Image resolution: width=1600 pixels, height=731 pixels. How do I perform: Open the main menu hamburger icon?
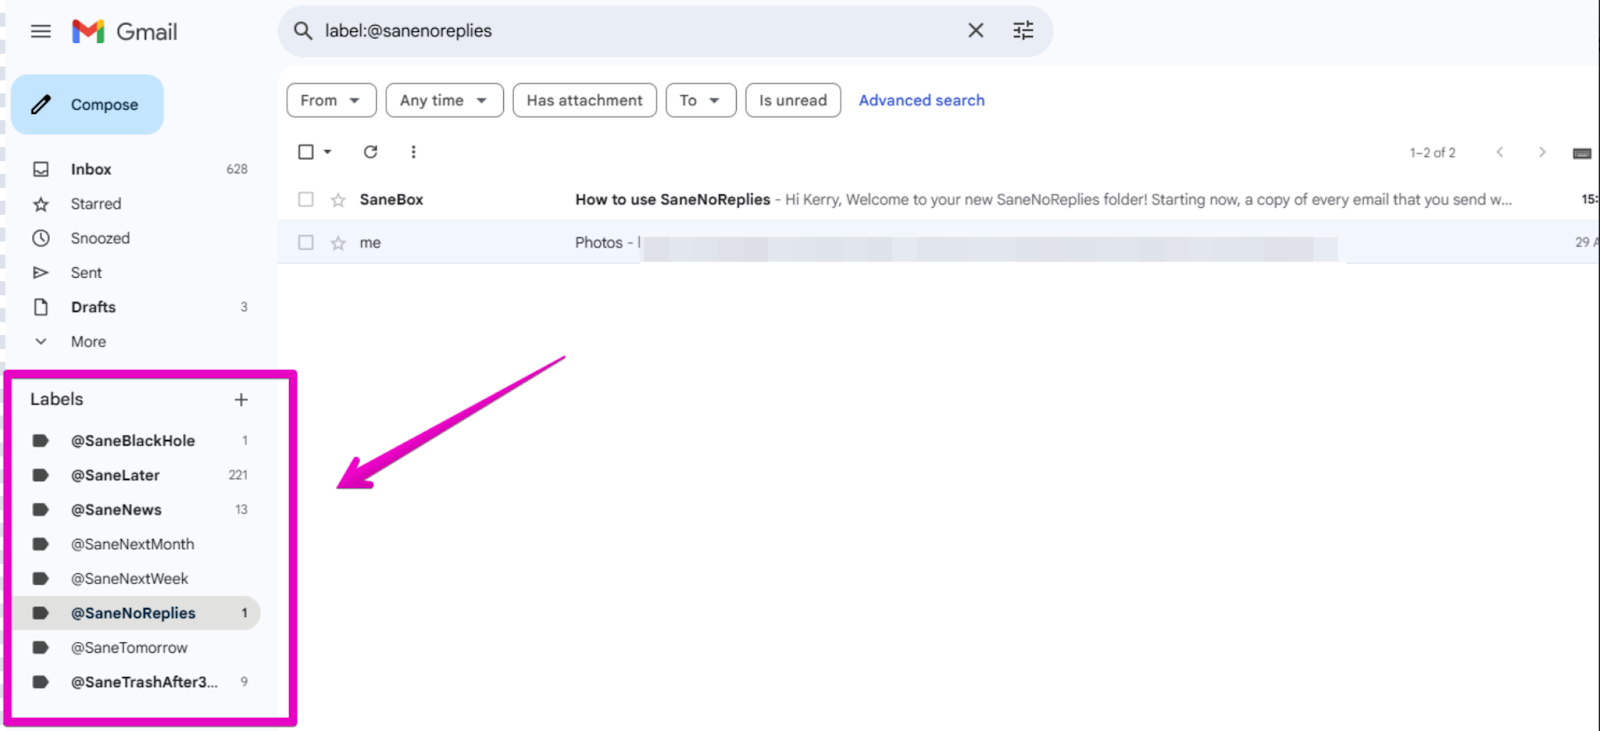pyautogui.click(x=40, y=31)
